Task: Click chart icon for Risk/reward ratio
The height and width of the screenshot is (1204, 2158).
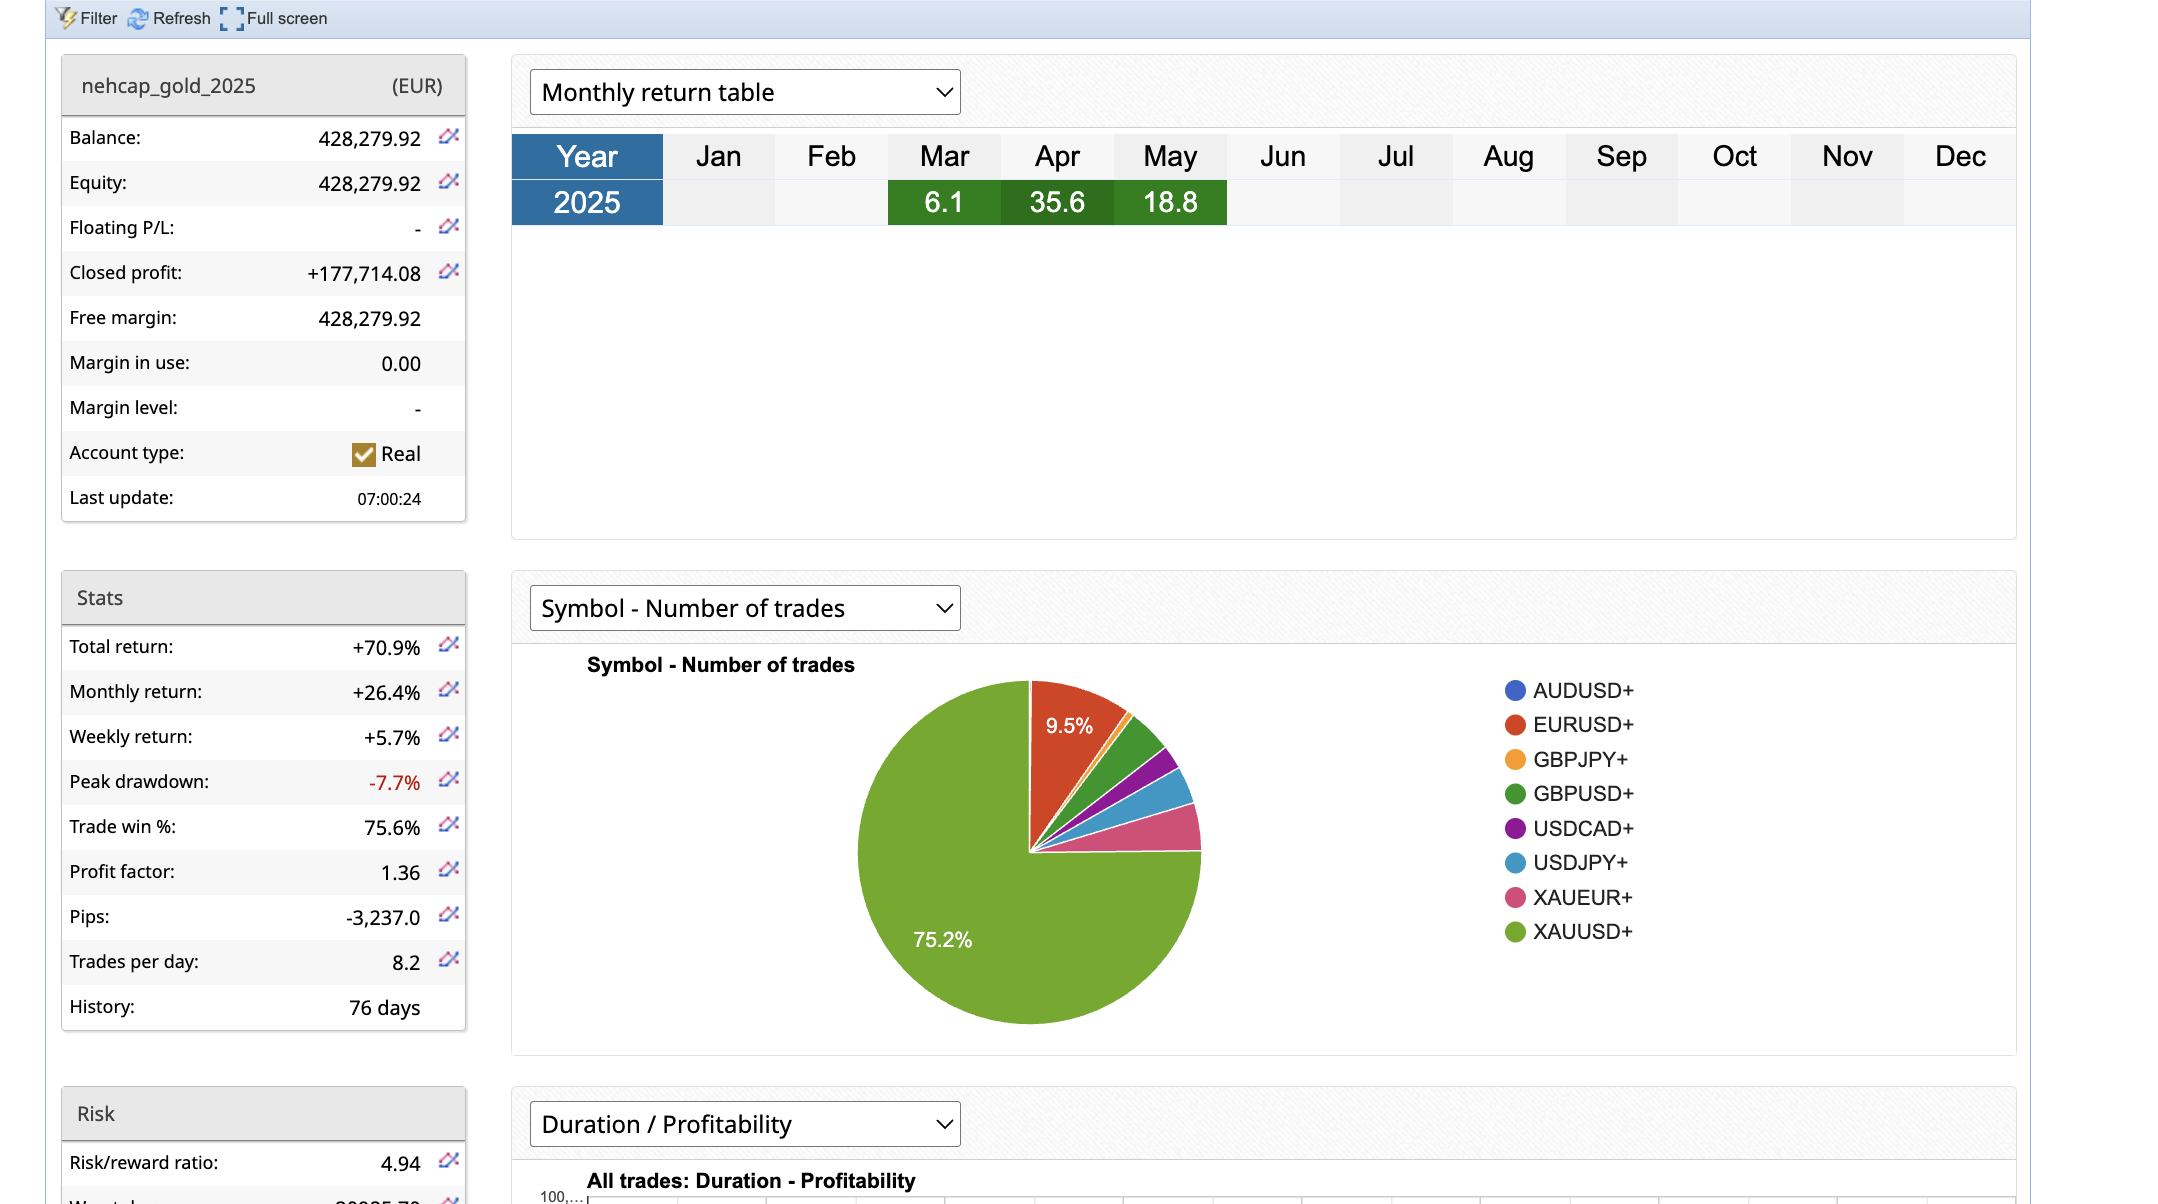Action: pyautogui.click(x=449, y=1161)
